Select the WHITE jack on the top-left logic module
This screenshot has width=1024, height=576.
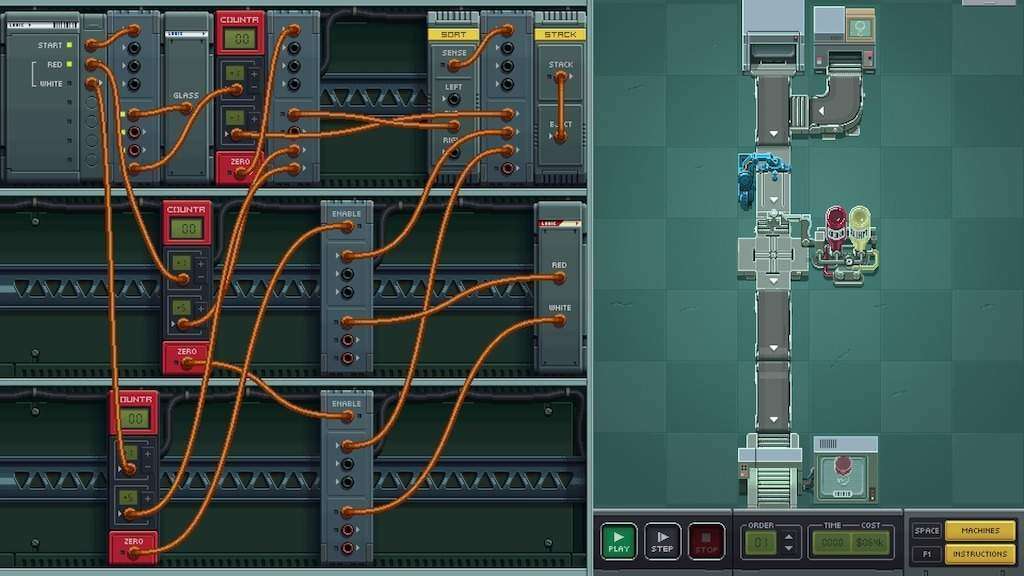pos(92,84)
